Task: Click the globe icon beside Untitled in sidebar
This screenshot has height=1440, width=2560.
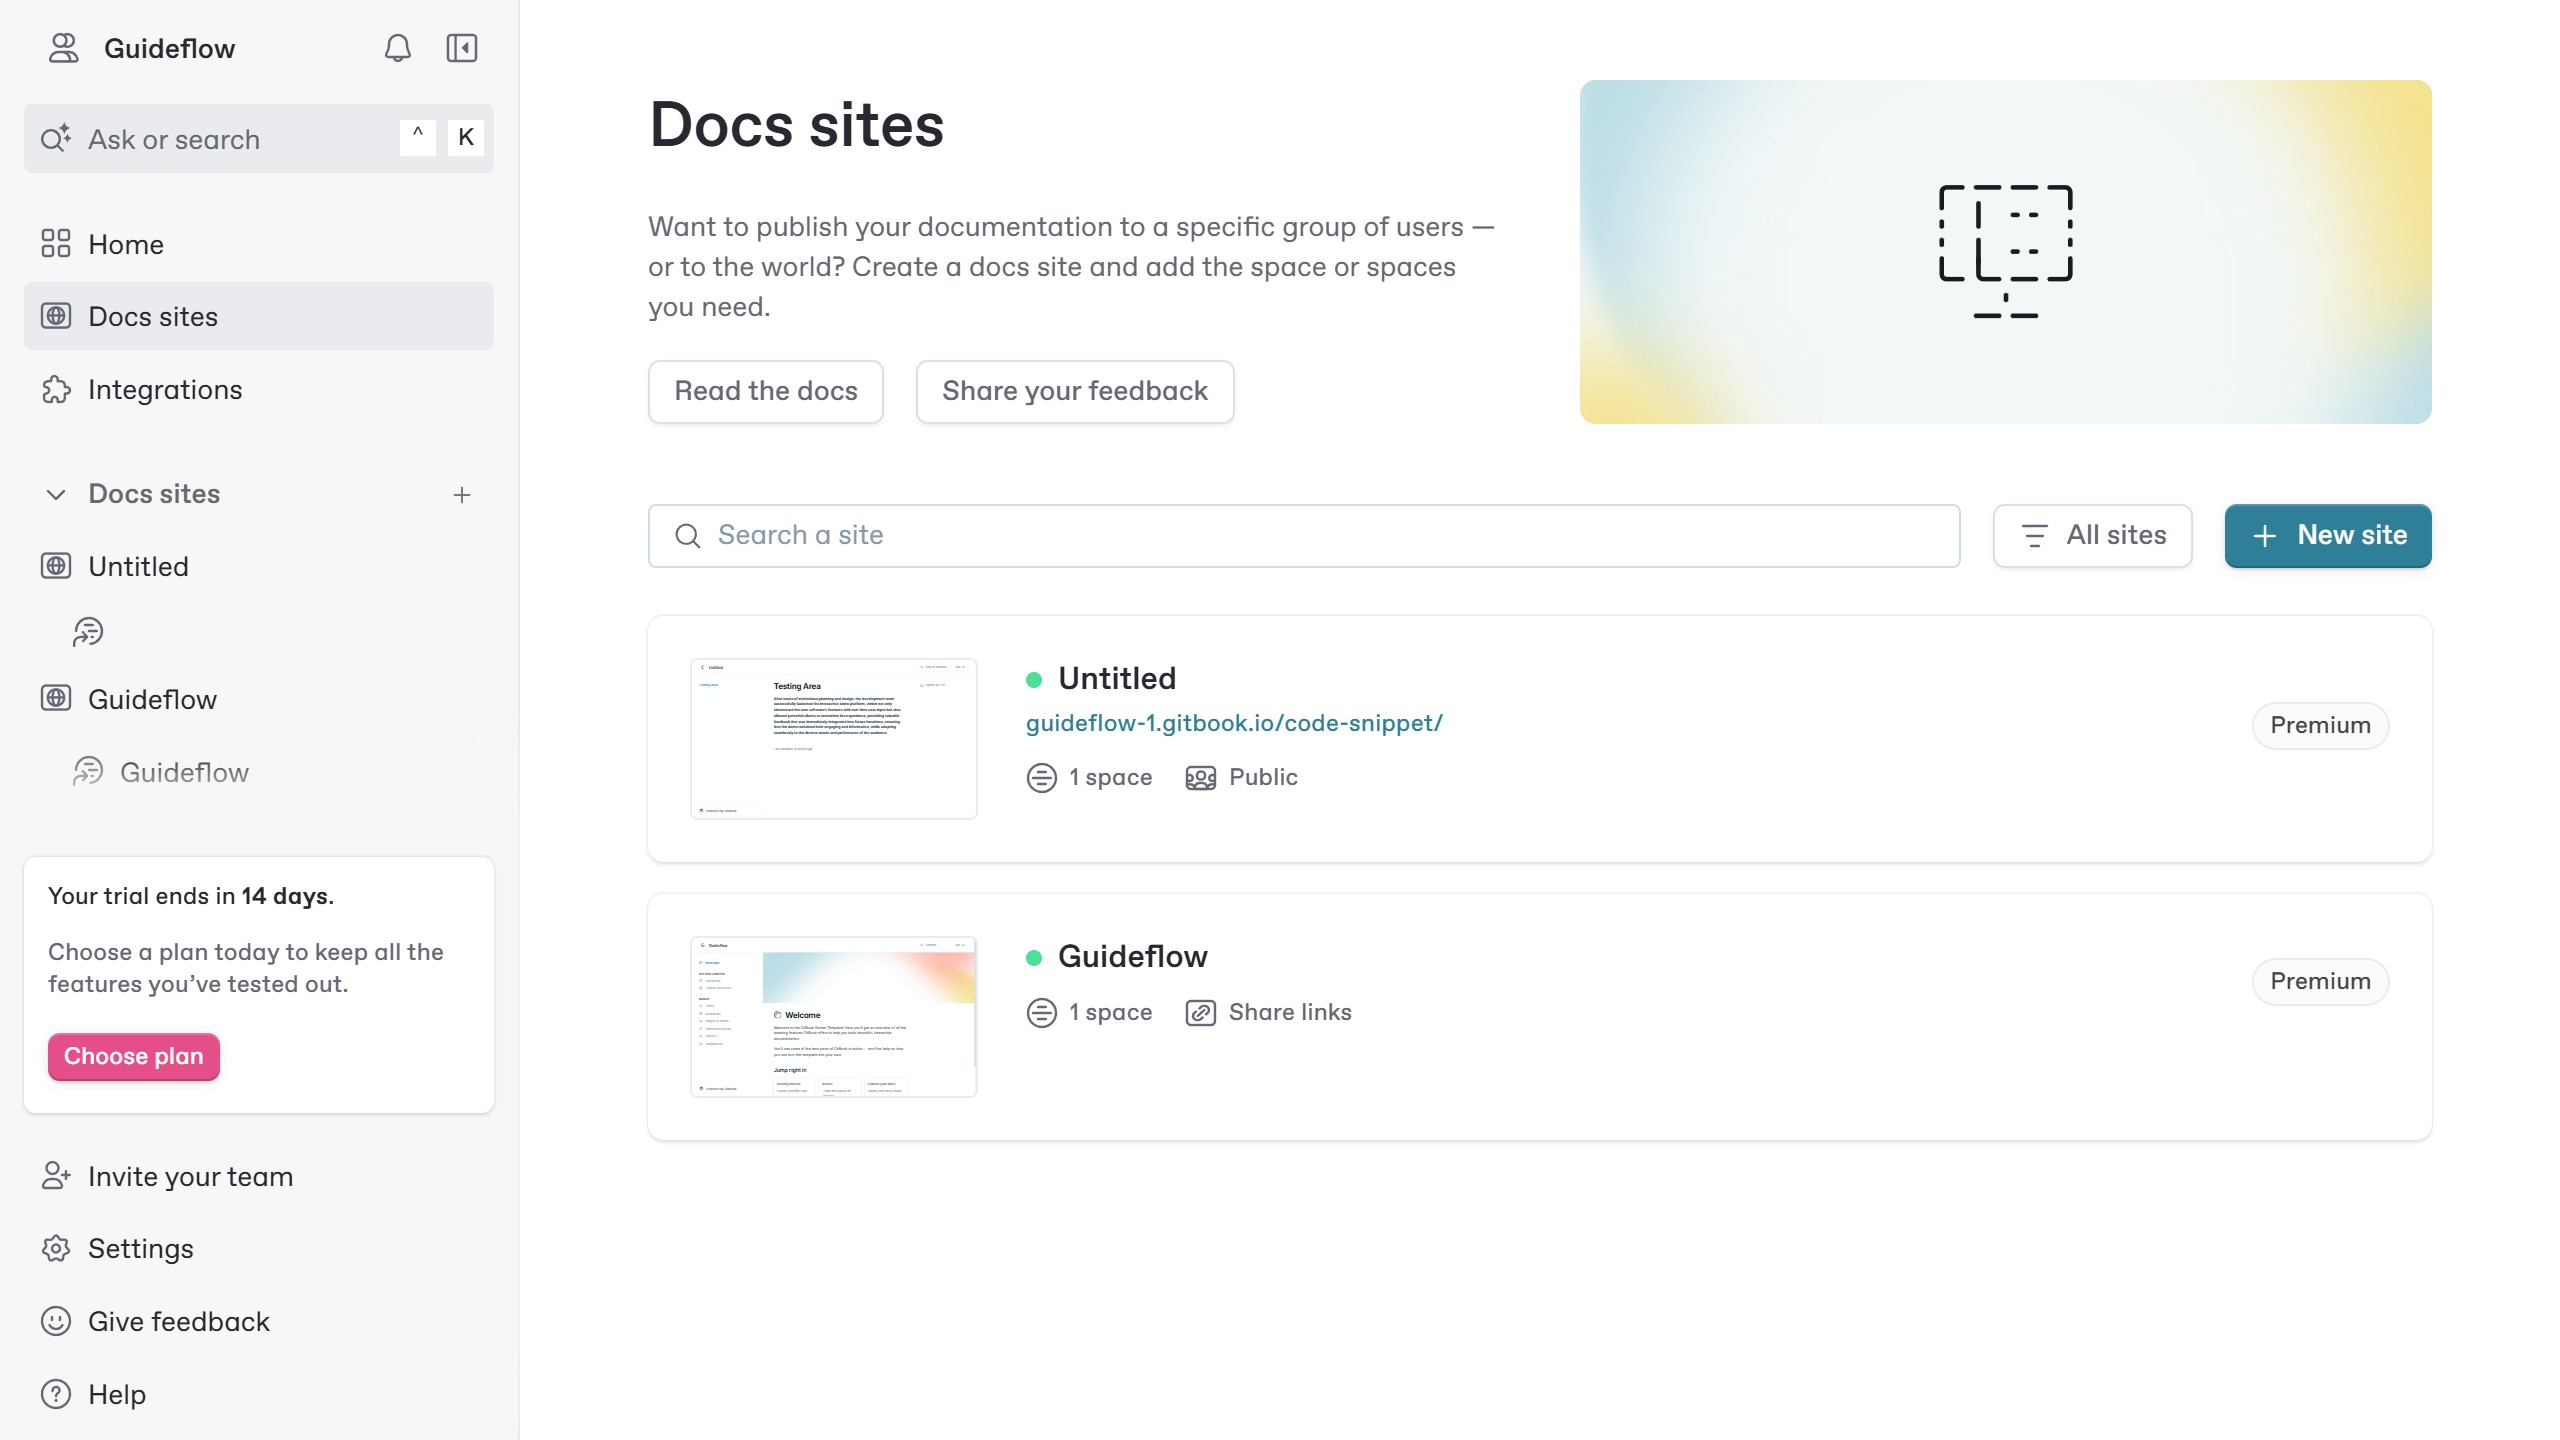Action: click(56, 566)
